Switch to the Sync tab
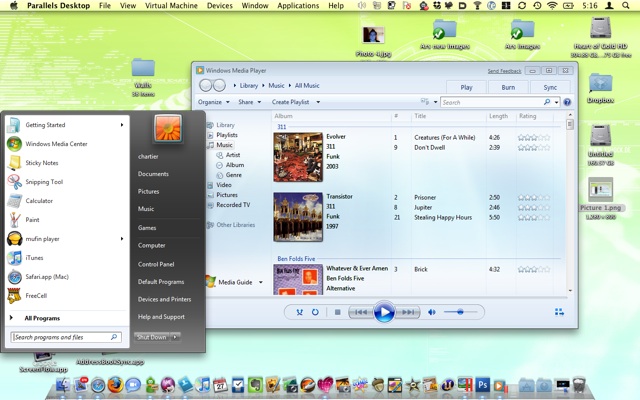The height and width of the screenshot is (400, 640). (x=550, y=87)
